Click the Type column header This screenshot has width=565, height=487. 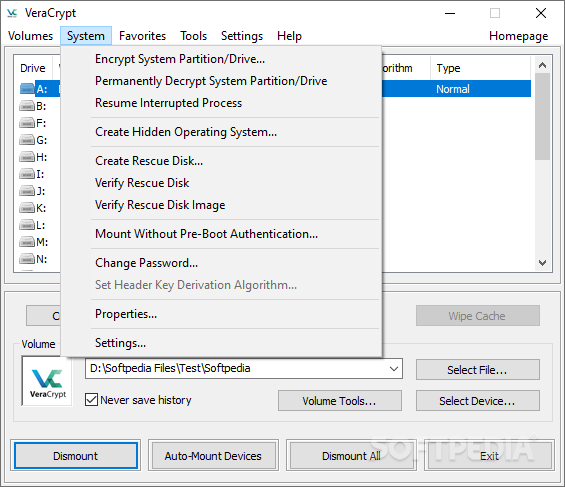pyautogui.click(x=481, y=68)
